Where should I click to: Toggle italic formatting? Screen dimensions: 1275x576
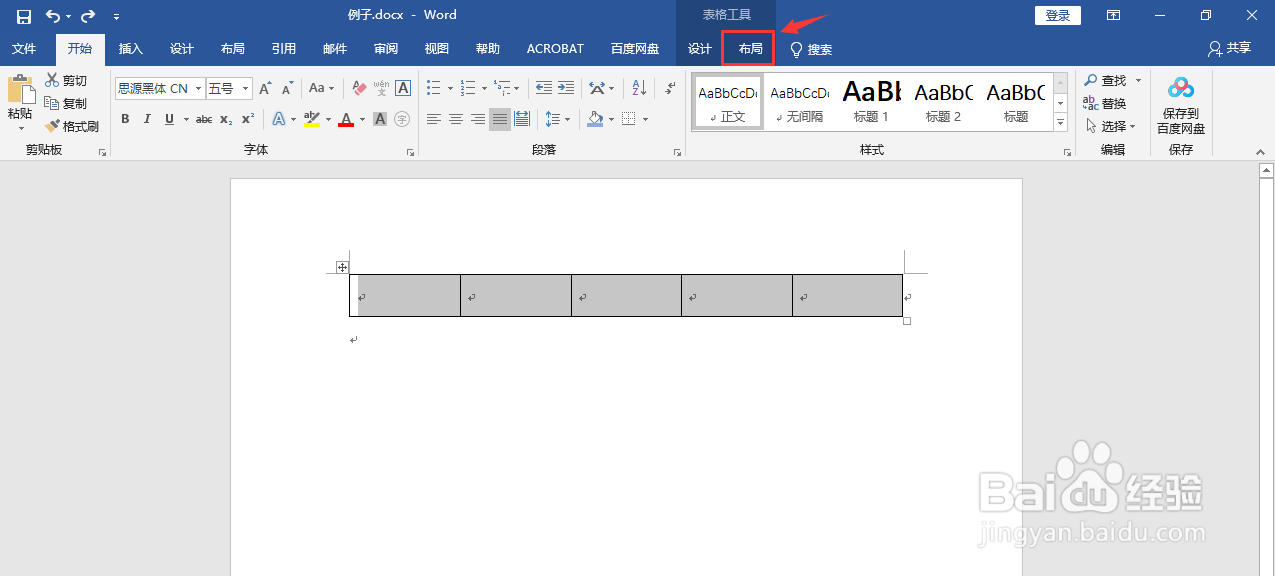point(148,118)
